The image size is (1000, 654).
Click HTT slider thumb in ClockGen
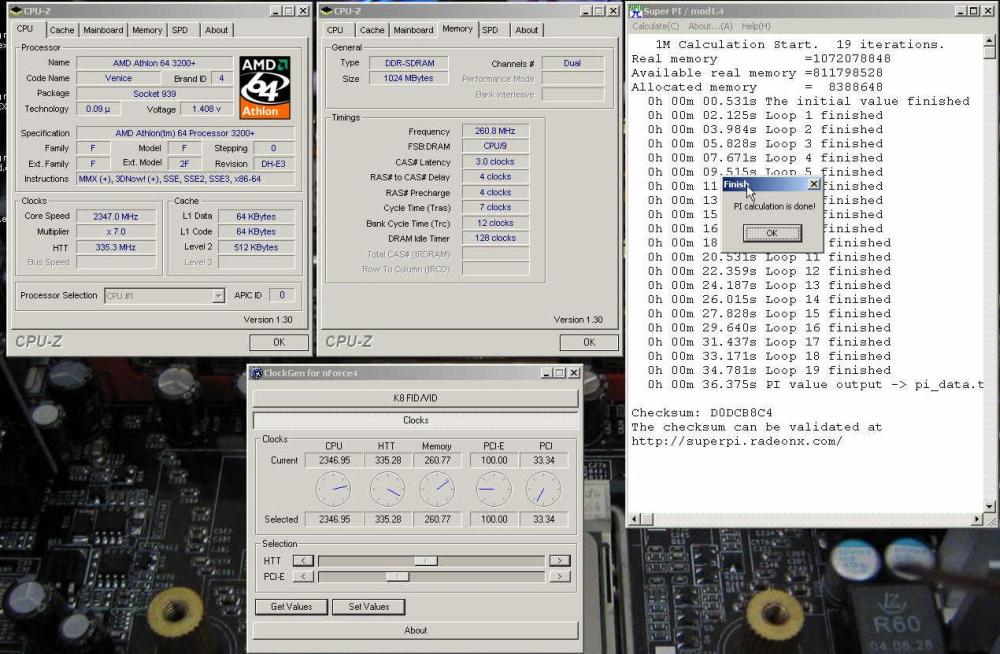[x=425, y=561]
